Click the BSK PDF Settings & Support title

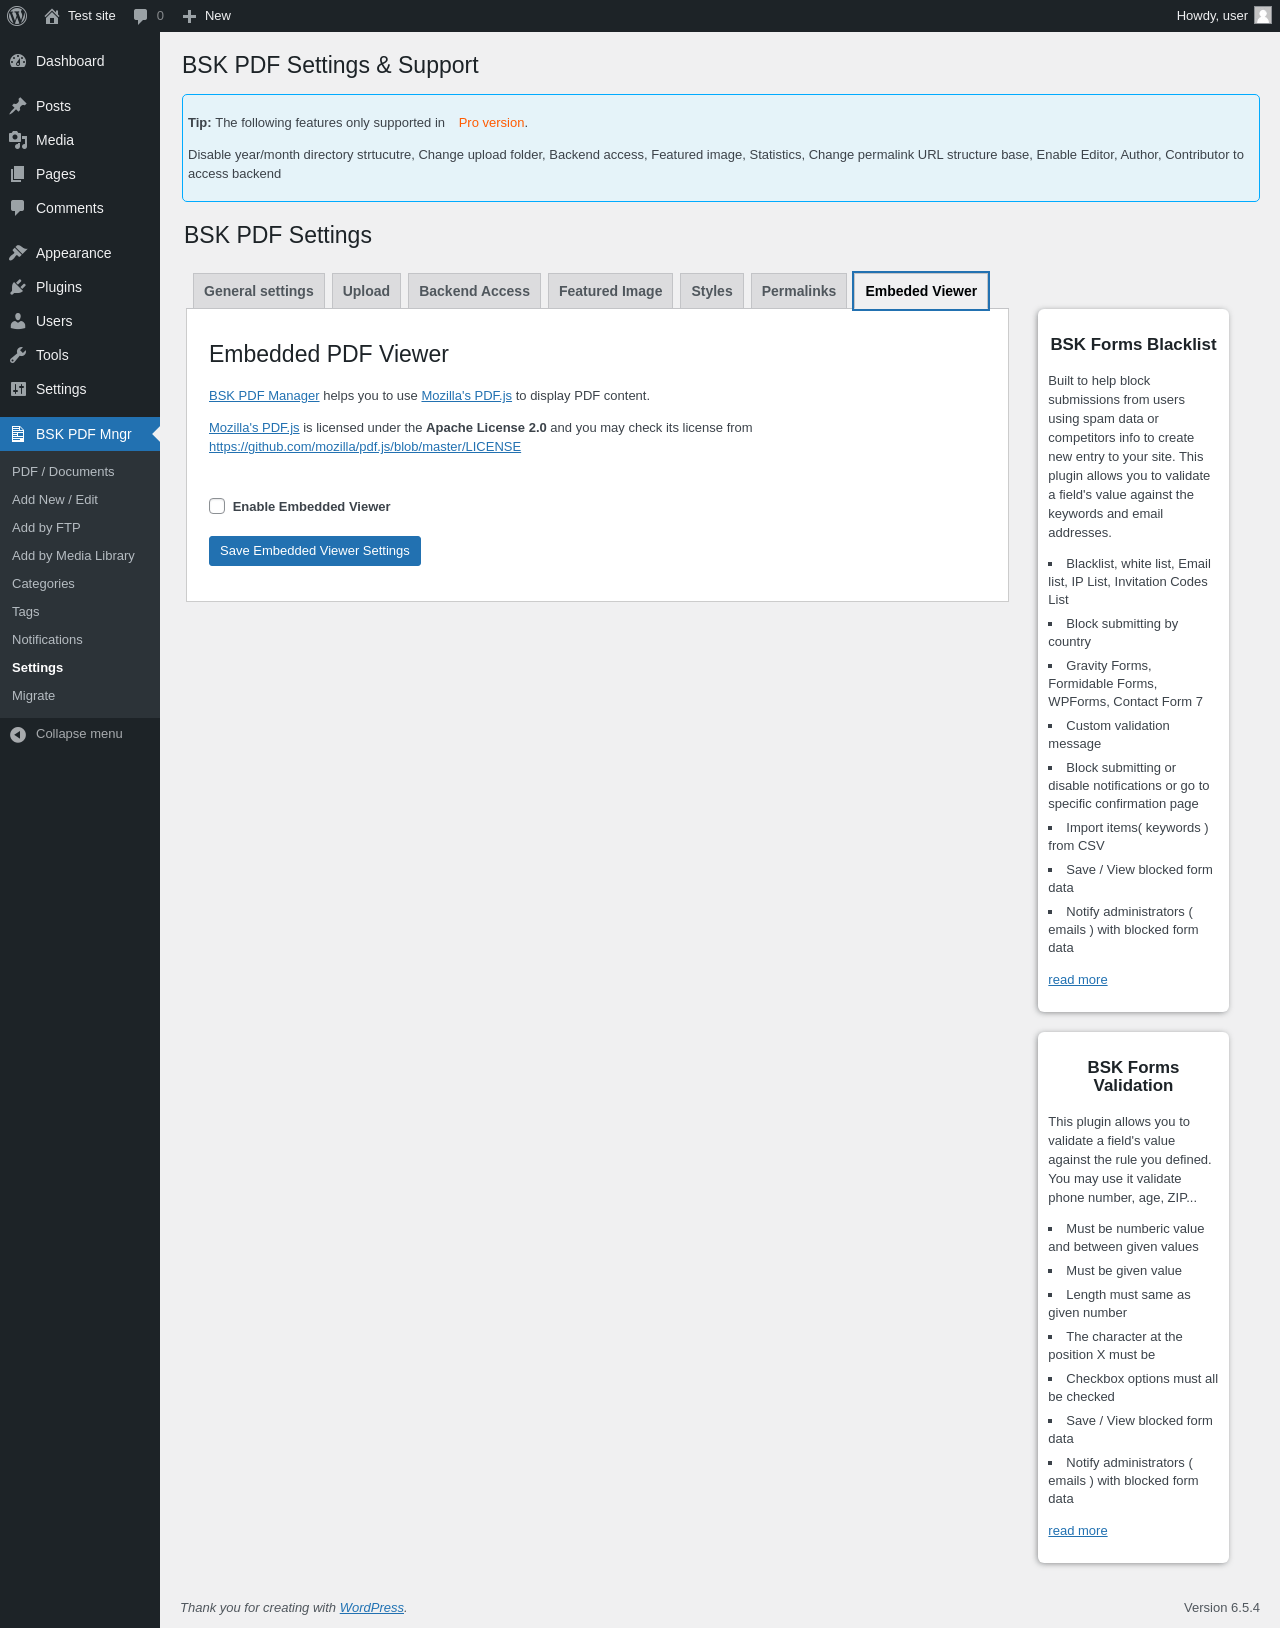point(330,65)
